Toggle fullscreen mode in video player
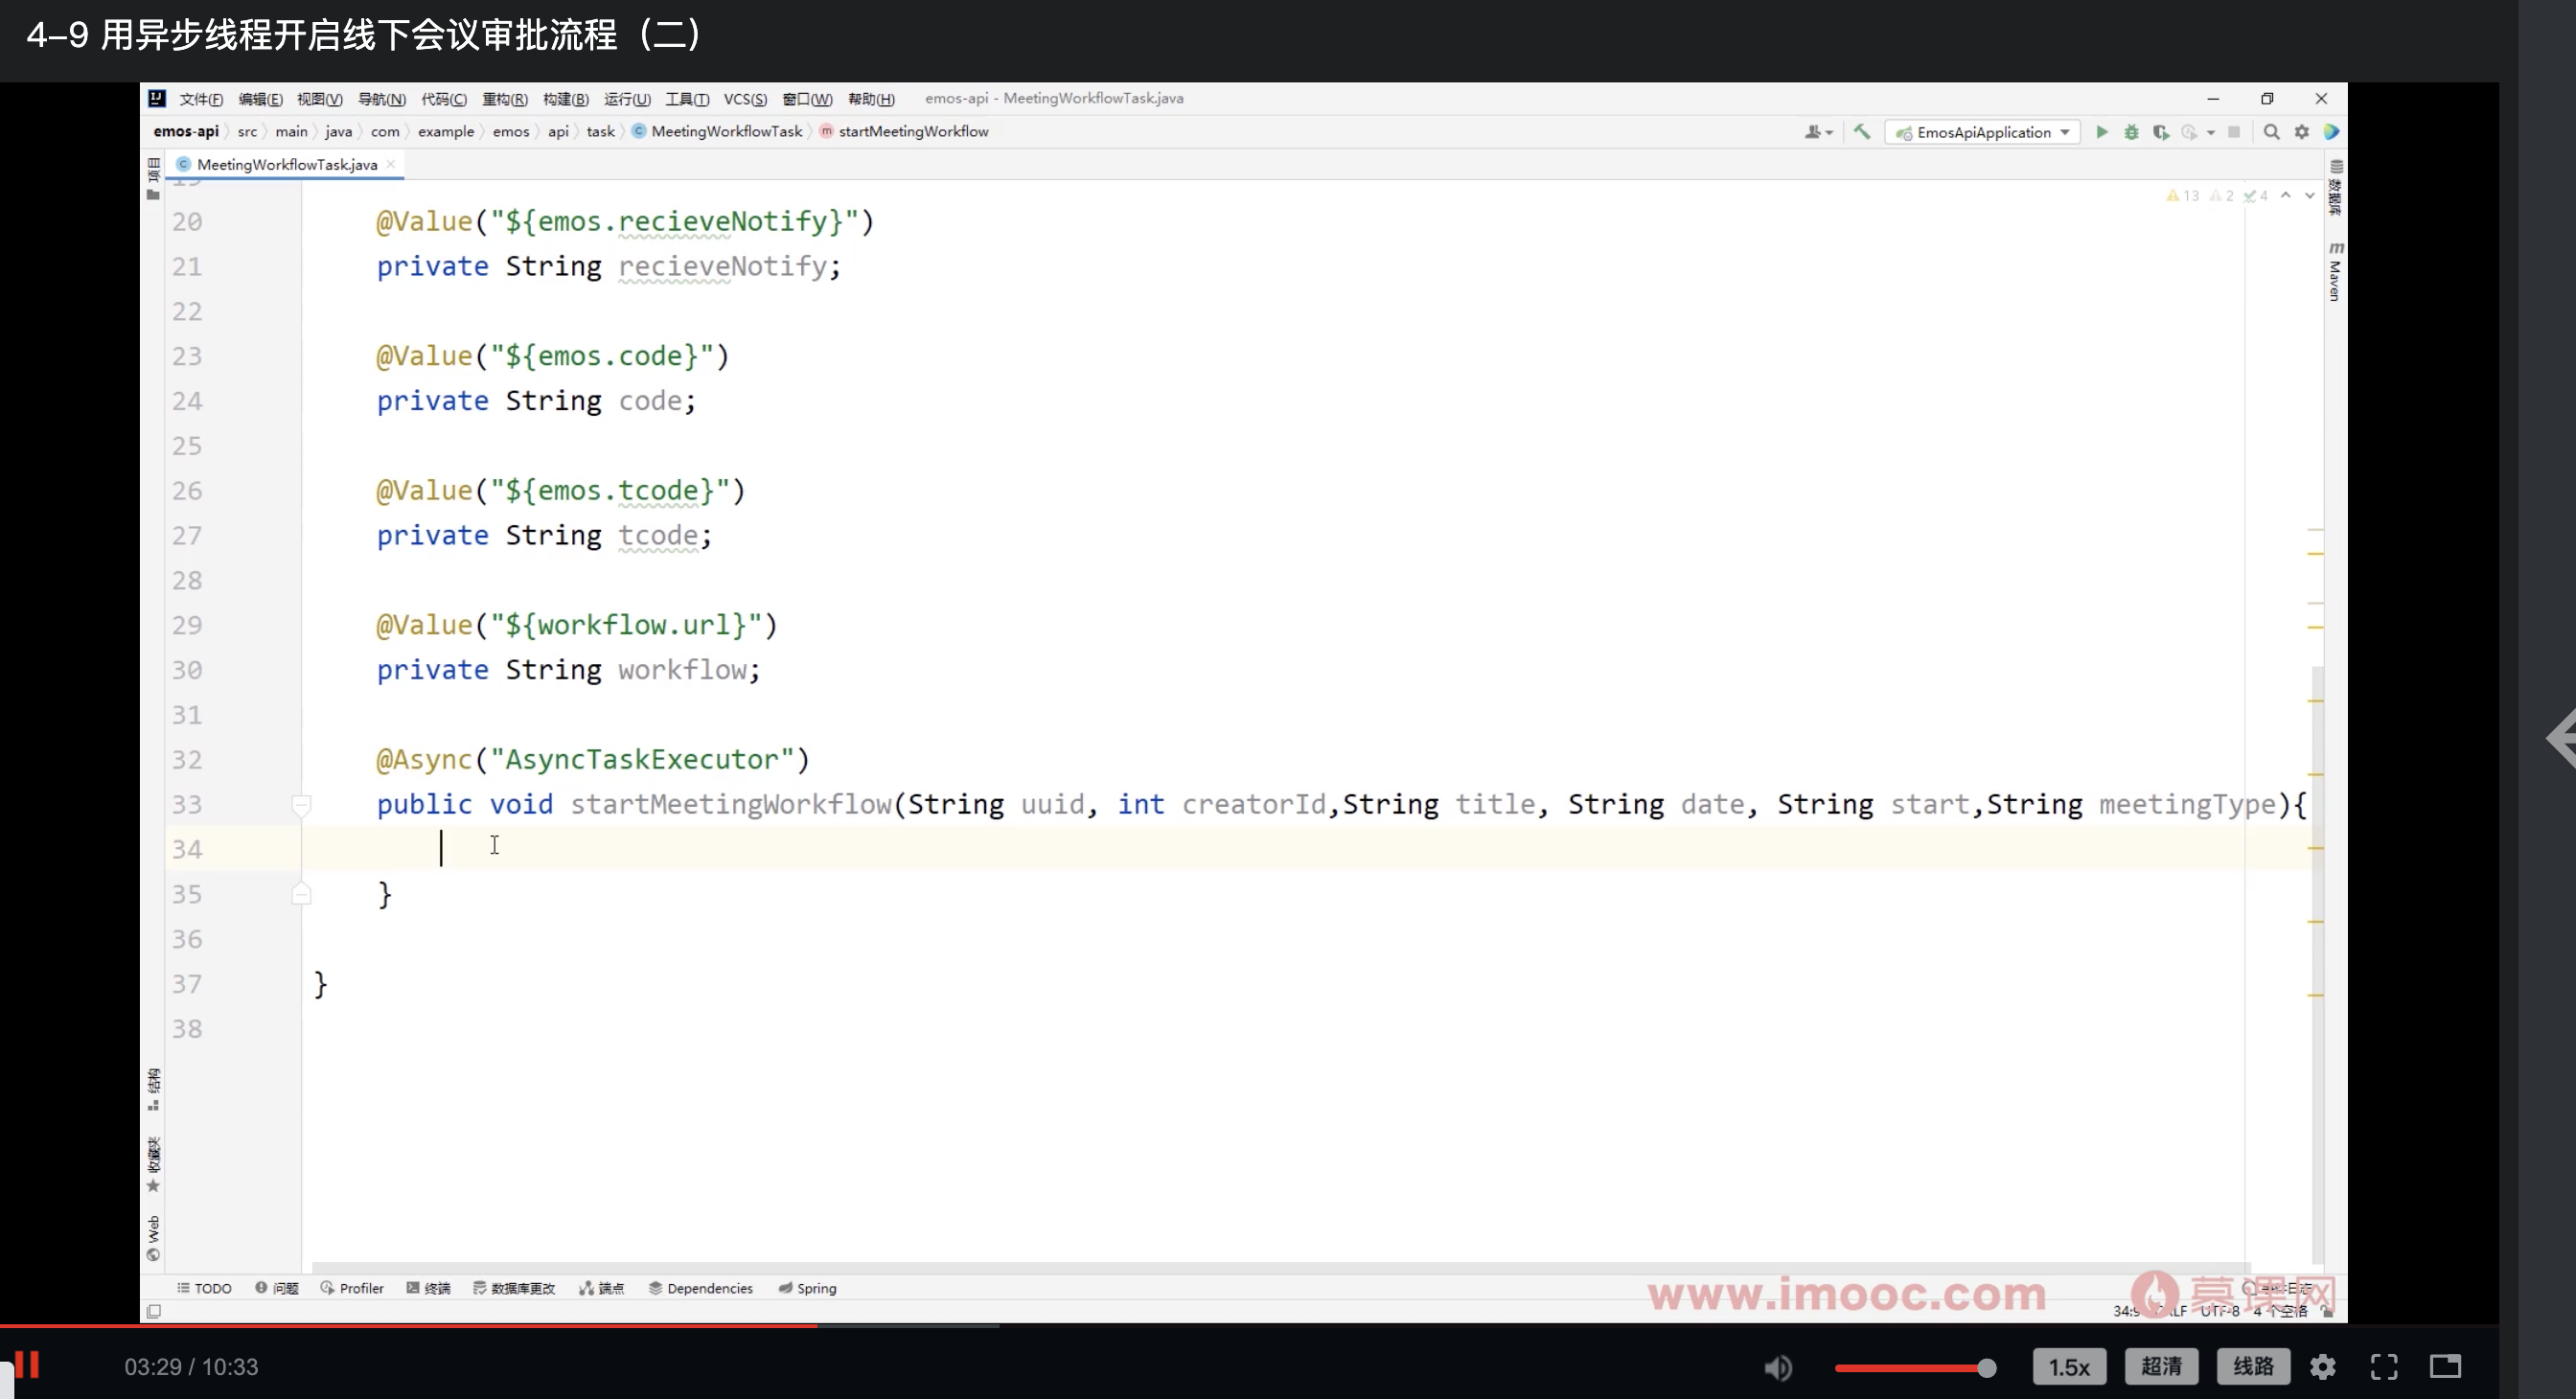2576x1399 pixels. [x=2384, y=1367]
